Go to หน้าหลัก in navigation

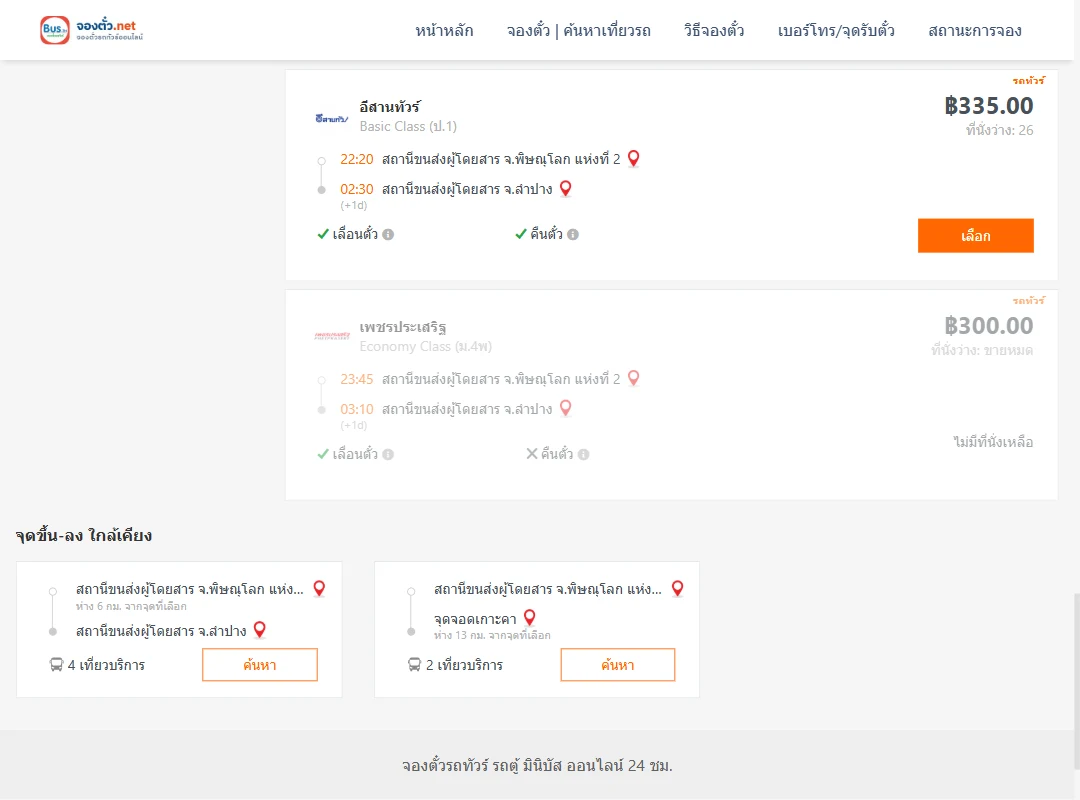pos(444,30)
